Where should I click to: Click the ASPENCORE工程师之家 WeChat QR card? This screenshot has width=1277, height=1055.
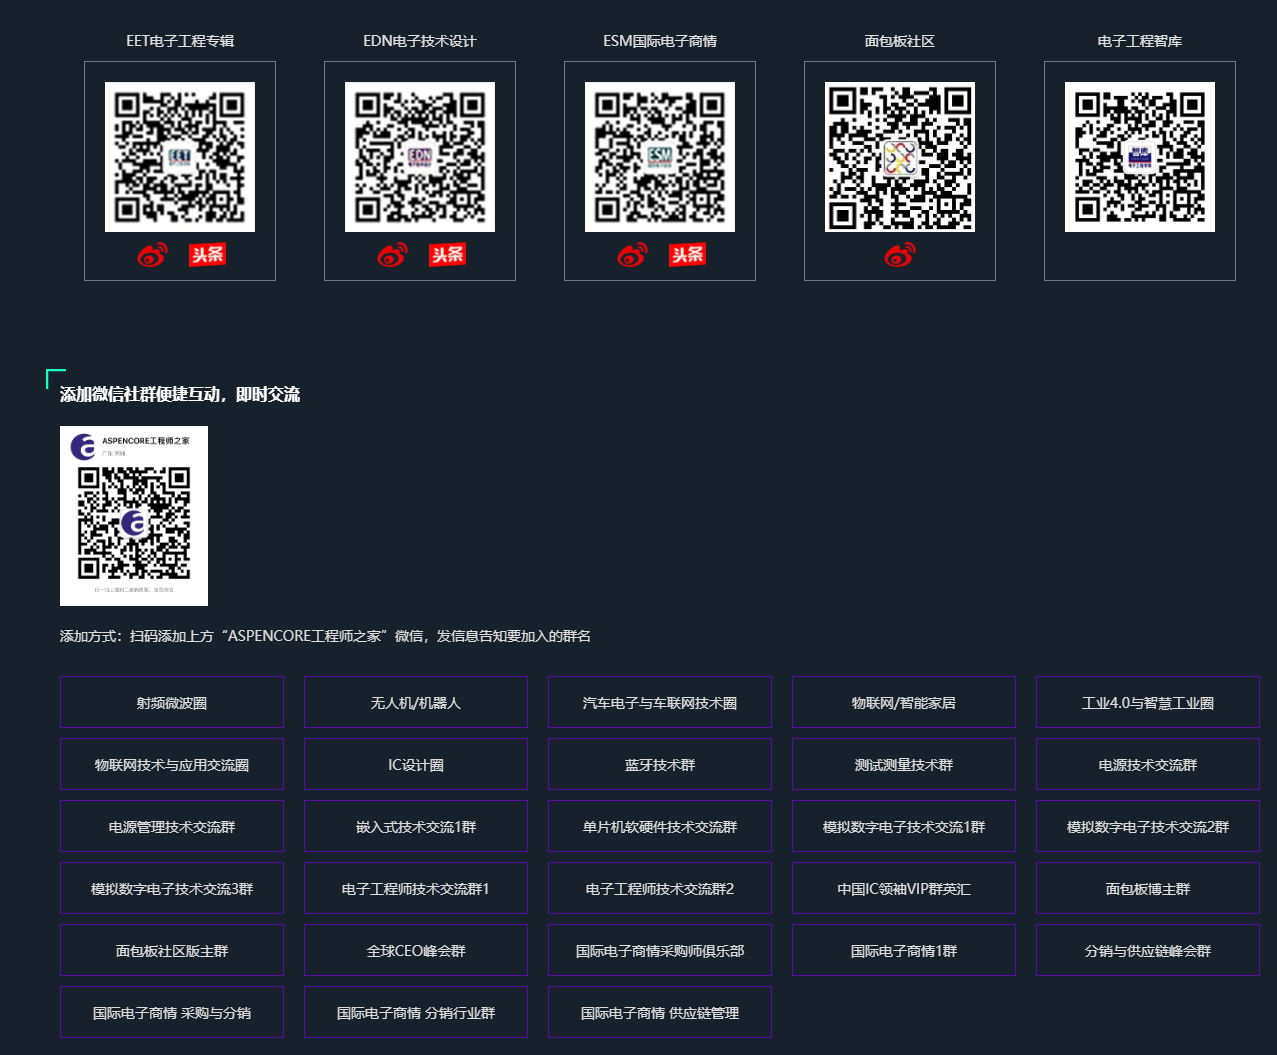[x=134, y=516]
